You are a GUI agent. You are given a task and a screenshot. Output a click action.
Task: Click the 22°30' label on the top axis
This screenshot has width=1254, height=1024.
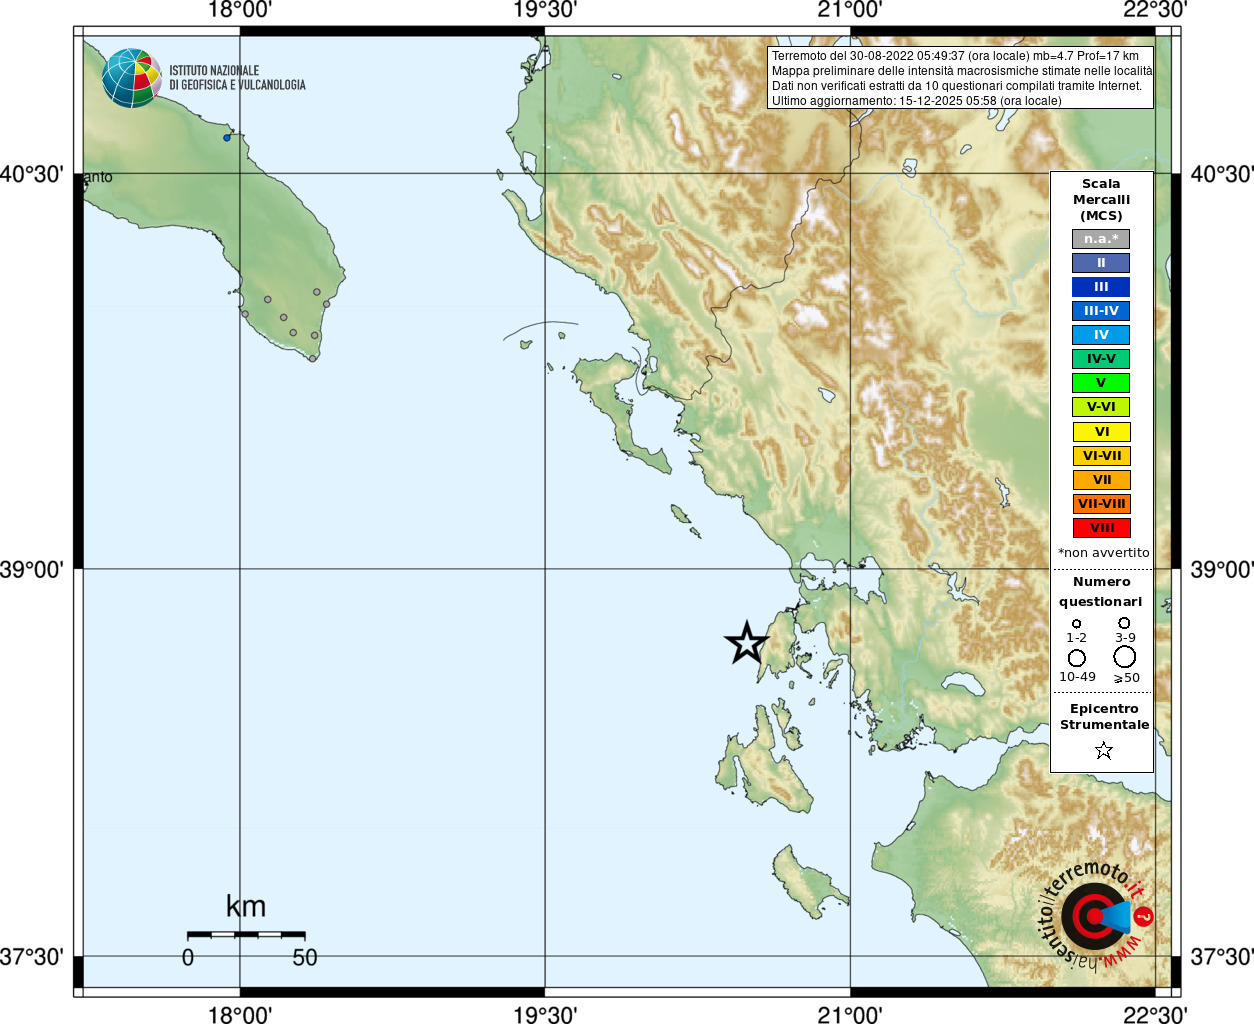tap(1155, 10)
